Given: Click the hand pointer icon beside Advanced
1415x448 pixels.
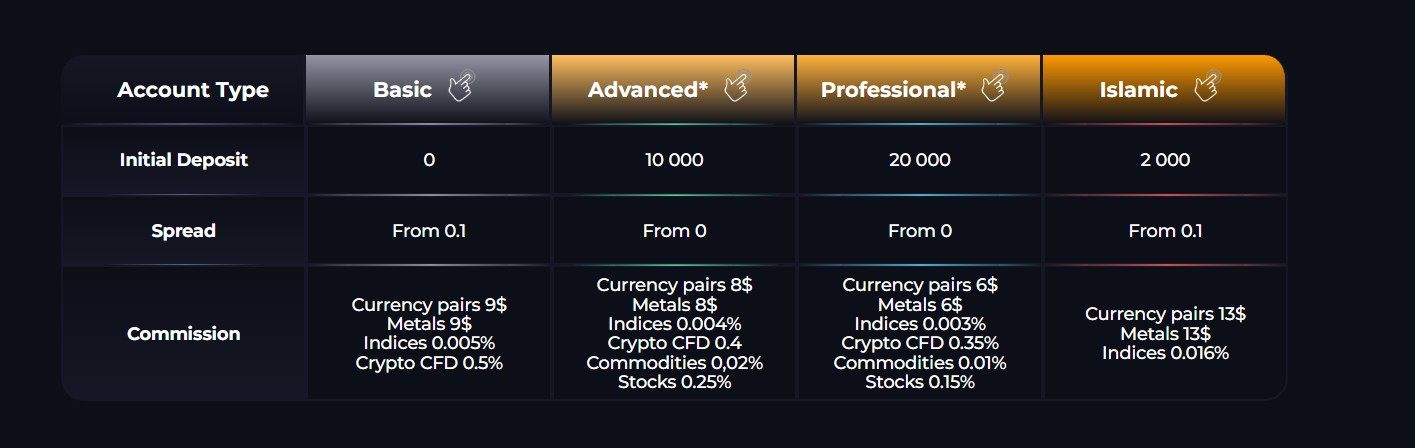Looking at the screenshot, I should [x=735, y=88].
